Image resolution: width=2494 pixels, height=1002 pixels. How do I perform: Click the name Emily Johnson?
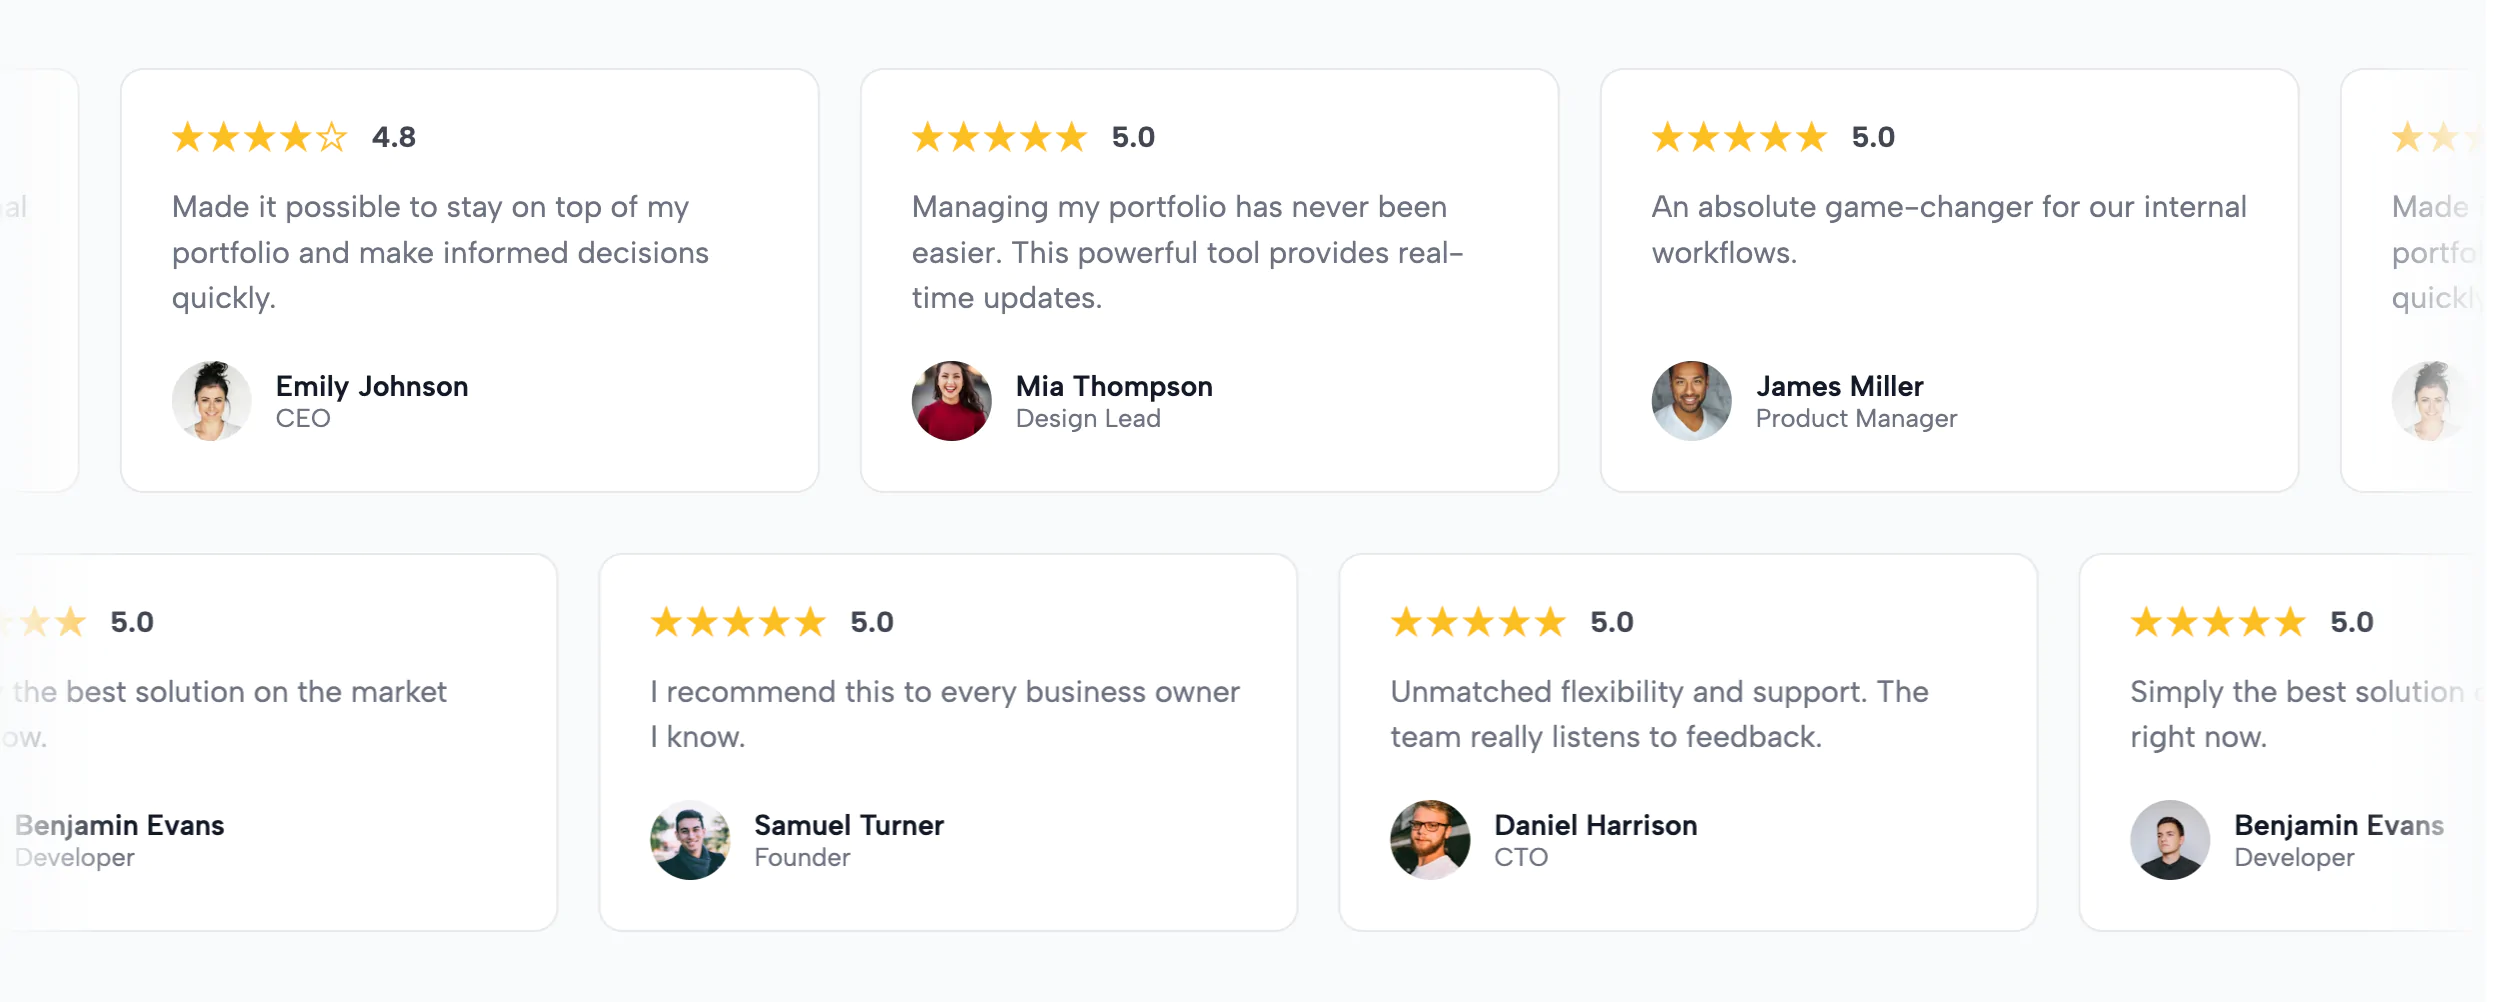372,387
